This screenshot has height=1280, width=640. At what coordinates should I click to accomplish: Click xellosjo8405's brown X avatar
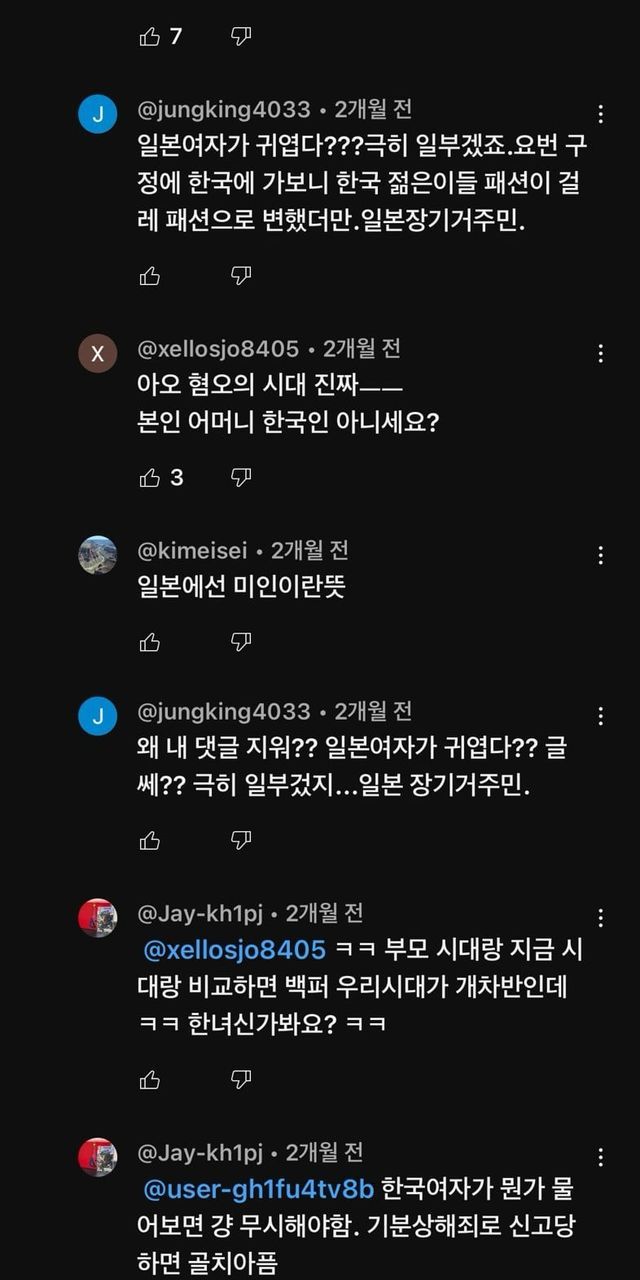98,353
